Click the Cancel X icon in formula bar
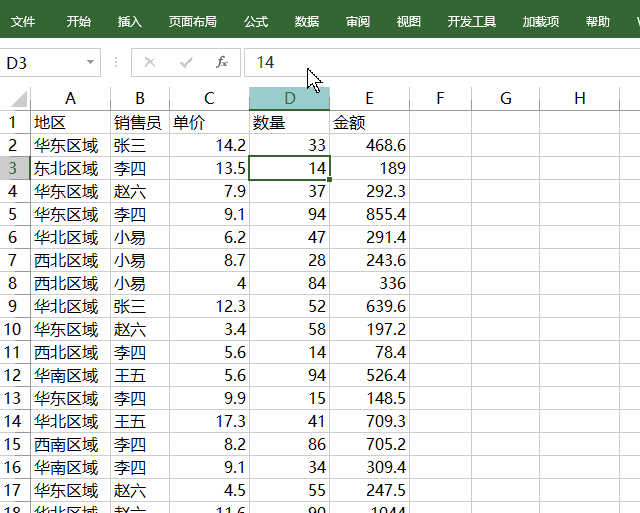640x513 pixels. 150,62
